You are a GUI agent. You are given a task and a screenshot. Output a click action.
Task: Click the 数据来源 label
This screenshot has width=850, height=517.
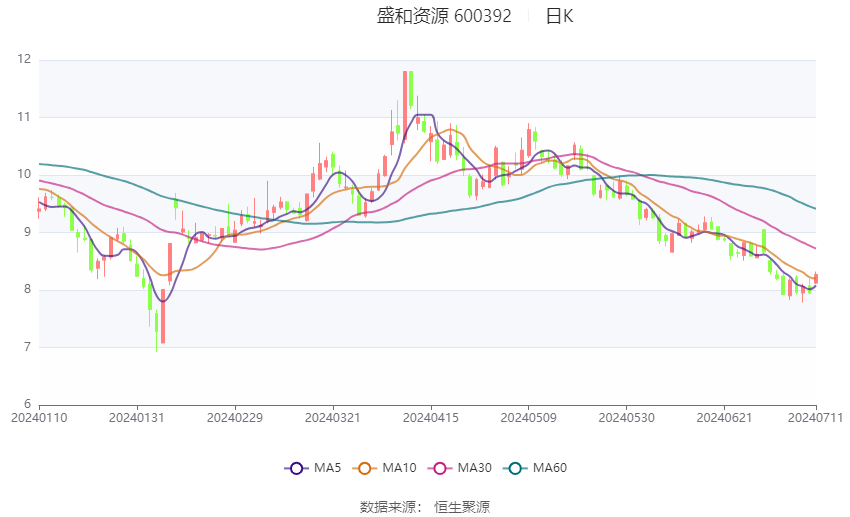pos(388,507)
